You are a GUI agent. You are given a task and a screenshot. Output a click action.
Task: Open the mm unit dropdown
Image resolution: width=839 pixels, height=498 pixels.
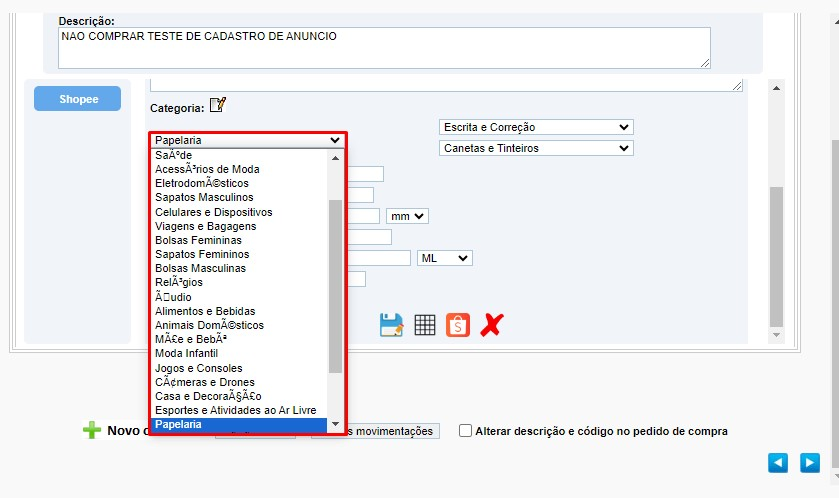pyautogui.click(x=407, y=216)
